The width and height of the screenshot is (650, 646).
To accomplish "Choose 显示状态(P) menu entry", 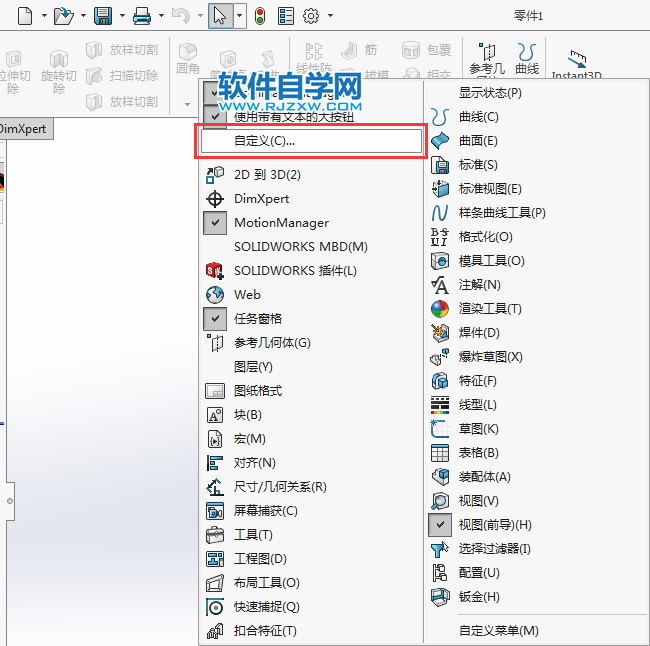I will point(490,93).
